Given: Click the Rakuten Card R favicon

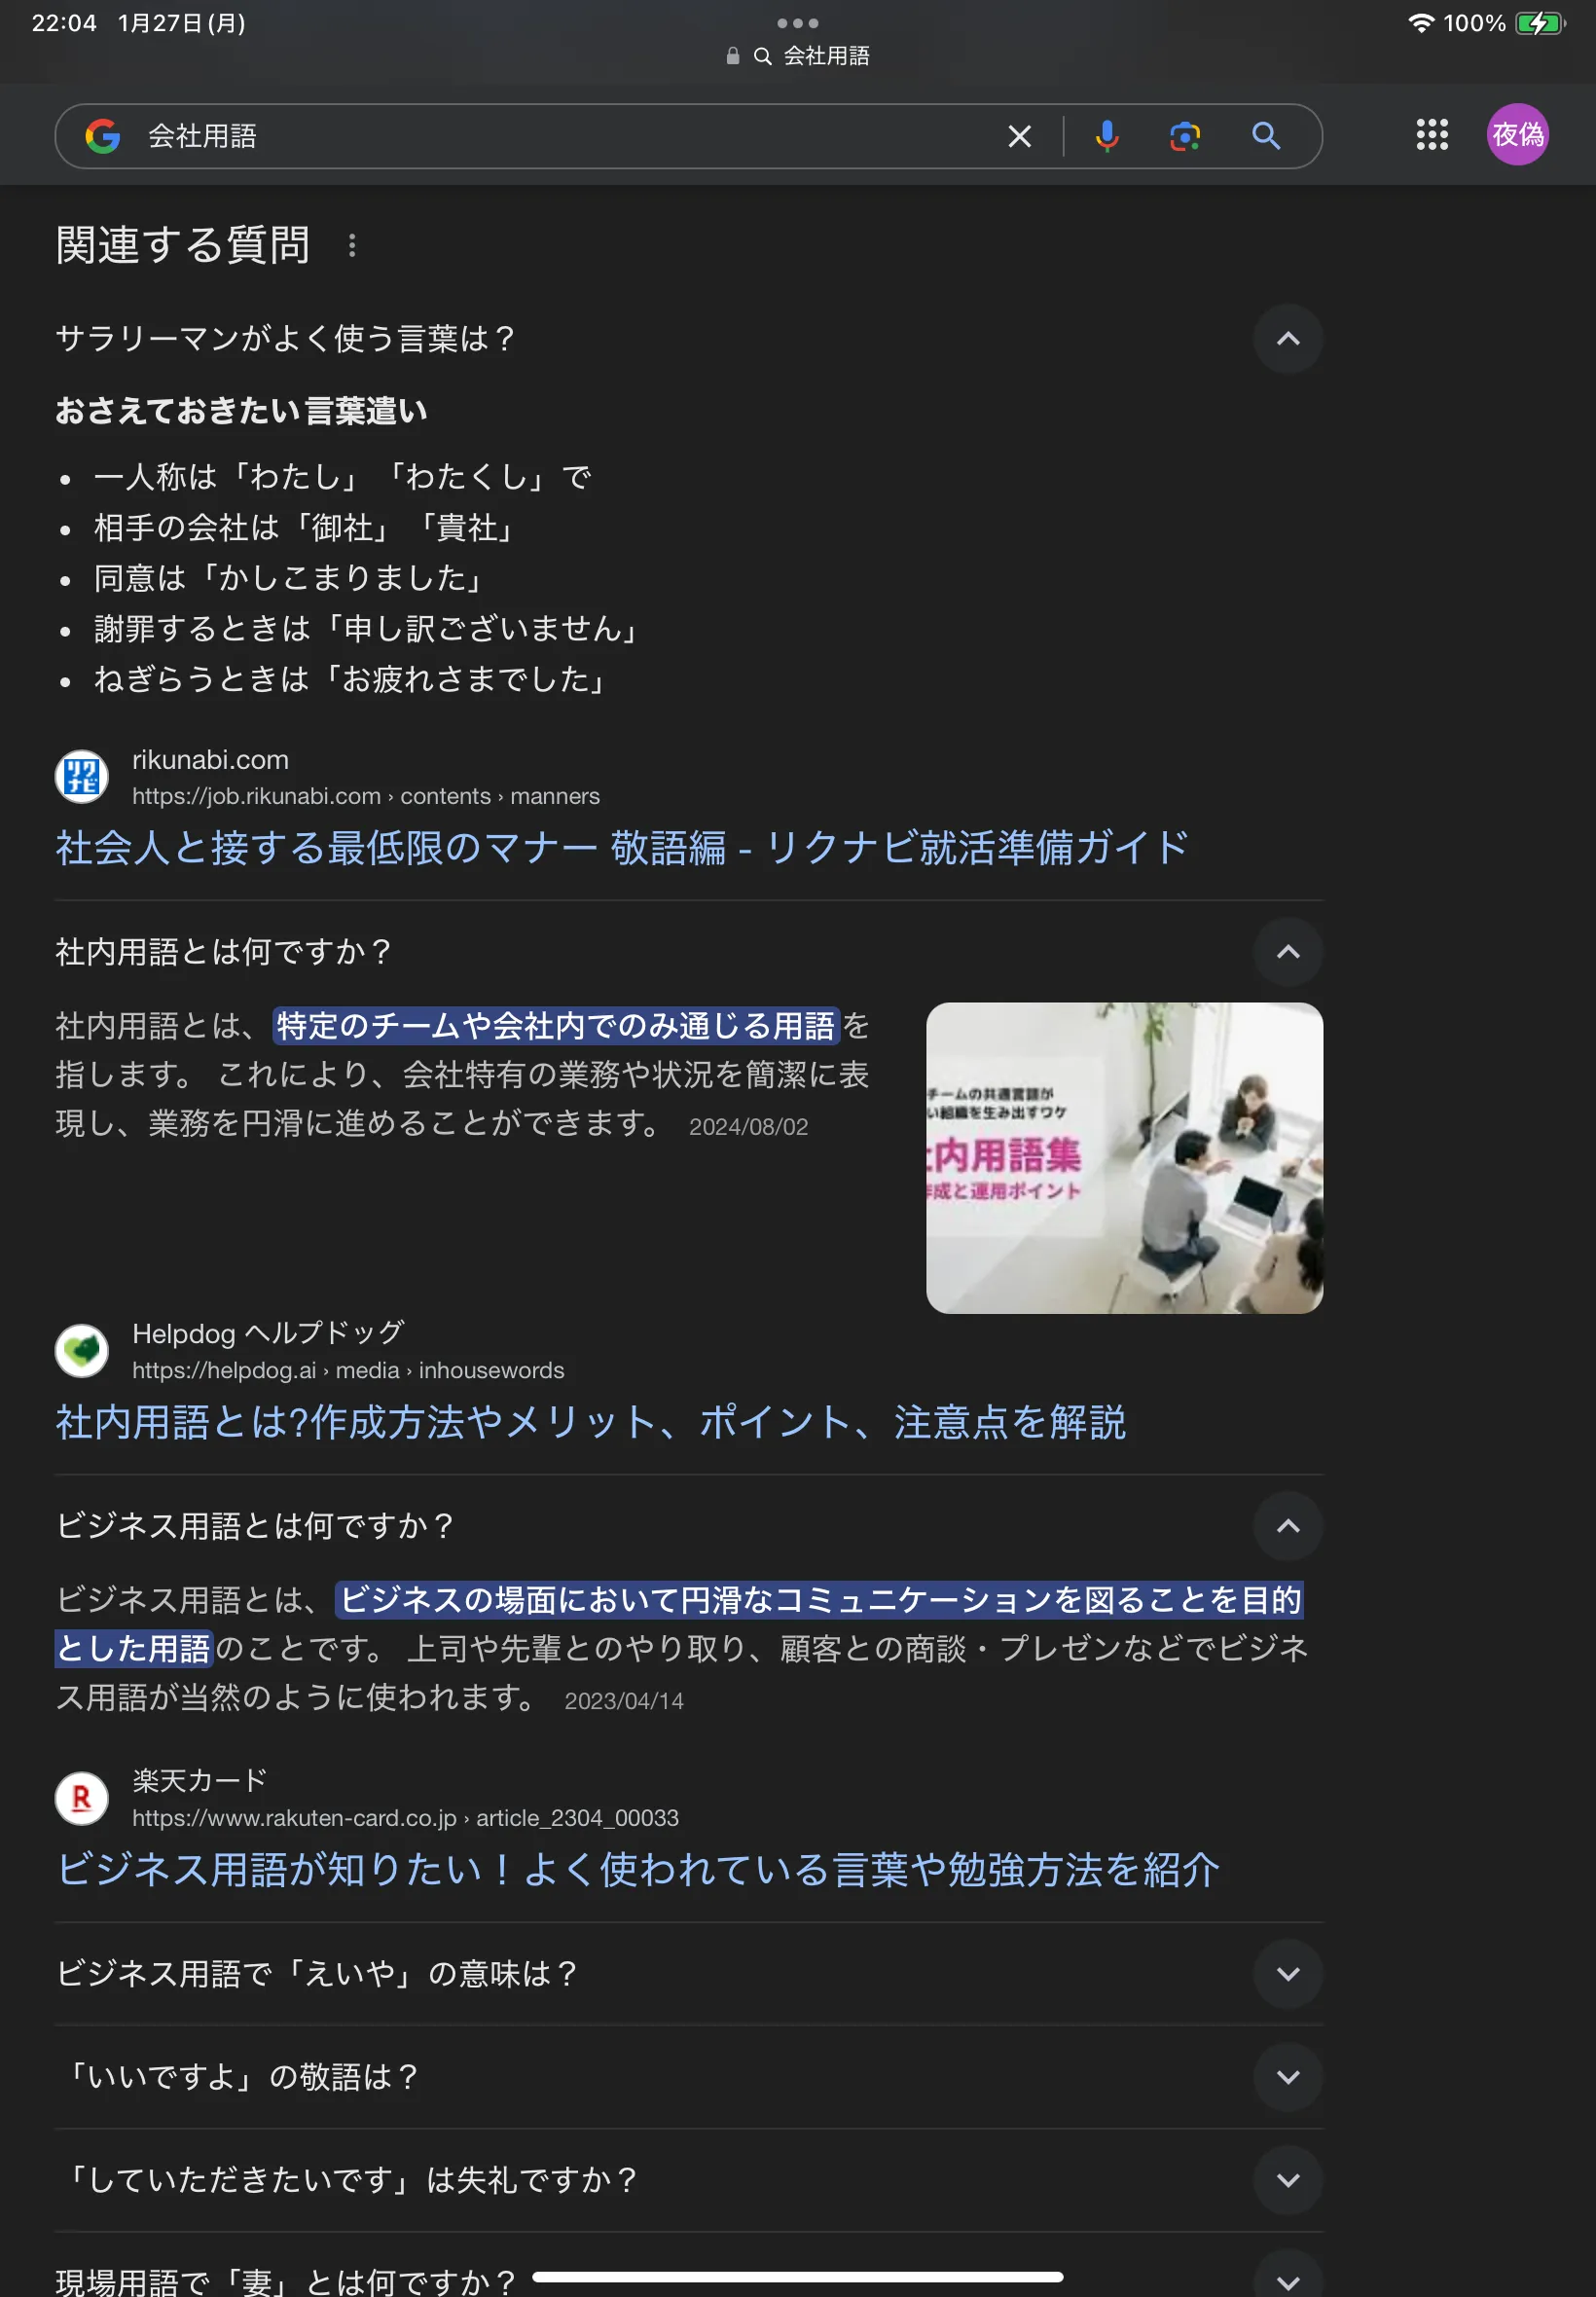Looking at the screenshot, I should pyautogui.click(x=82, y=1798).
